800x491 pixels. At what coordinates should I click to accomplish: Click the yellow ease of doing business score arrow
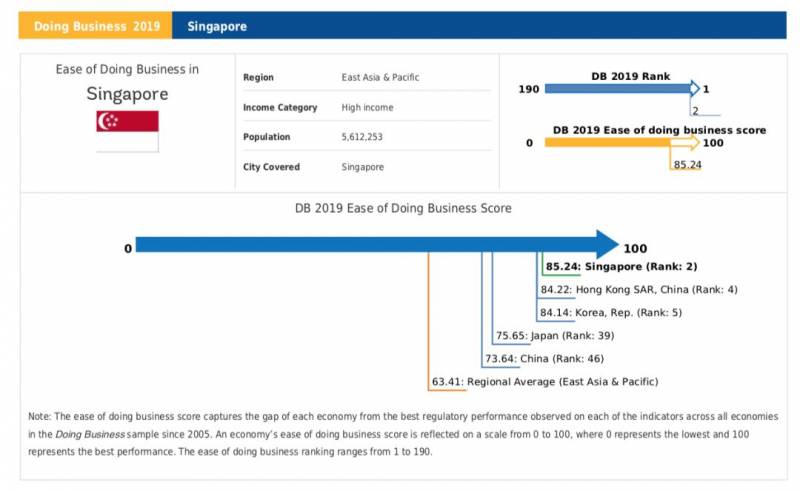[x=620, y=143]
